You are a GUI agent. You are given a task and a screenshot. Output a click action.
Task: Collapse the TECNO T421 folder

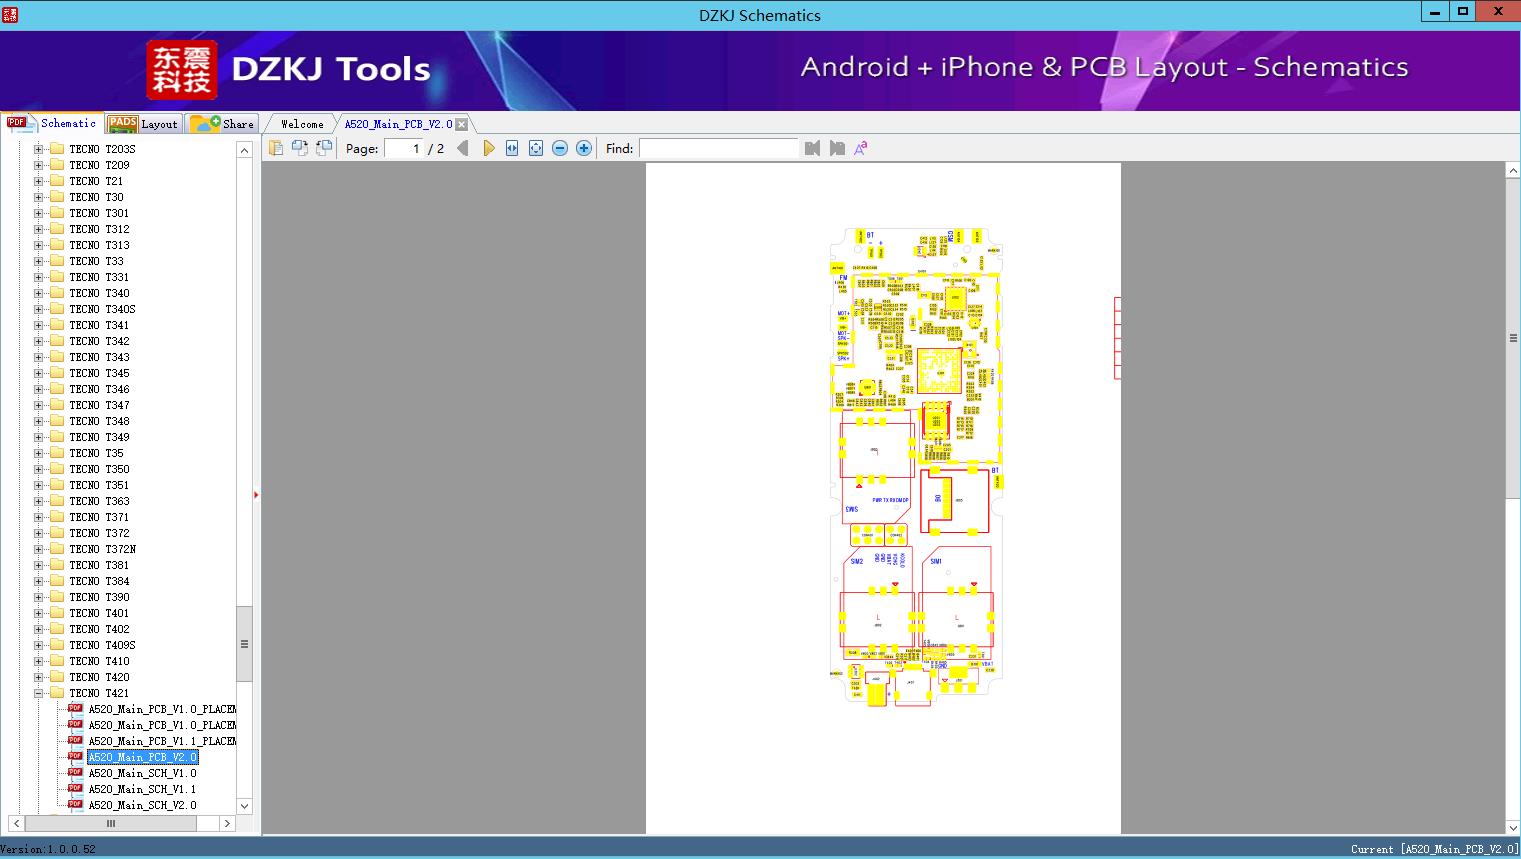pos(39,693)
